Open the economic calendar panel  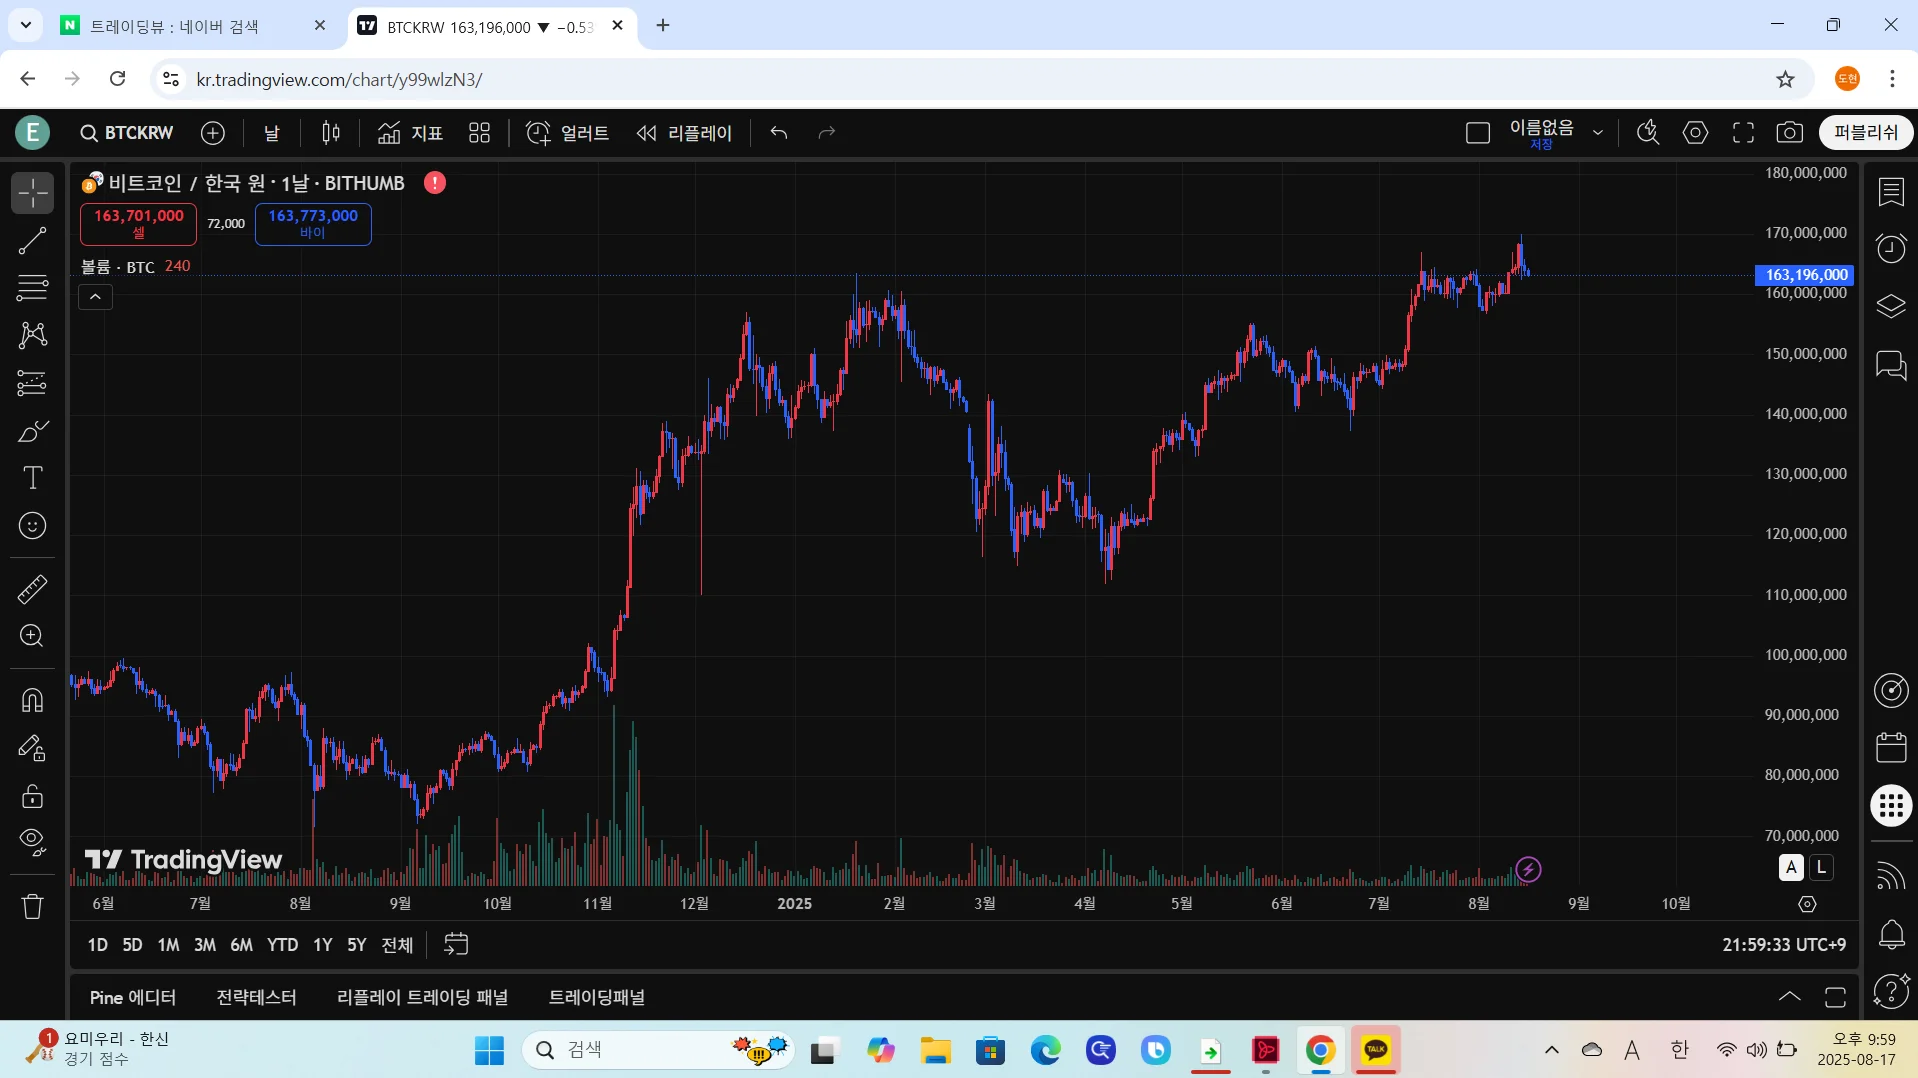coord(1891,747)
